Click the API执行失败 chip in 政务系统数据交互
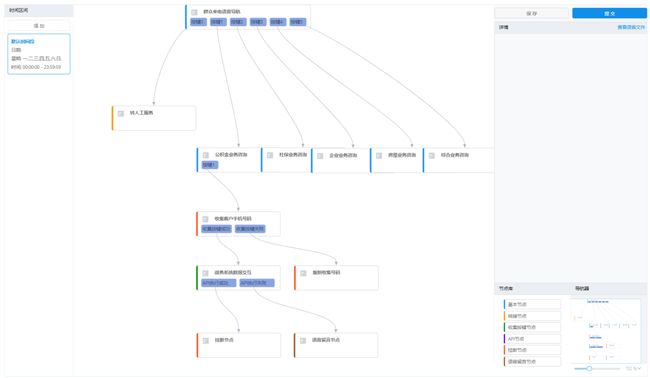The width and height of the screenshot is (650, 378). click(257, 283)
